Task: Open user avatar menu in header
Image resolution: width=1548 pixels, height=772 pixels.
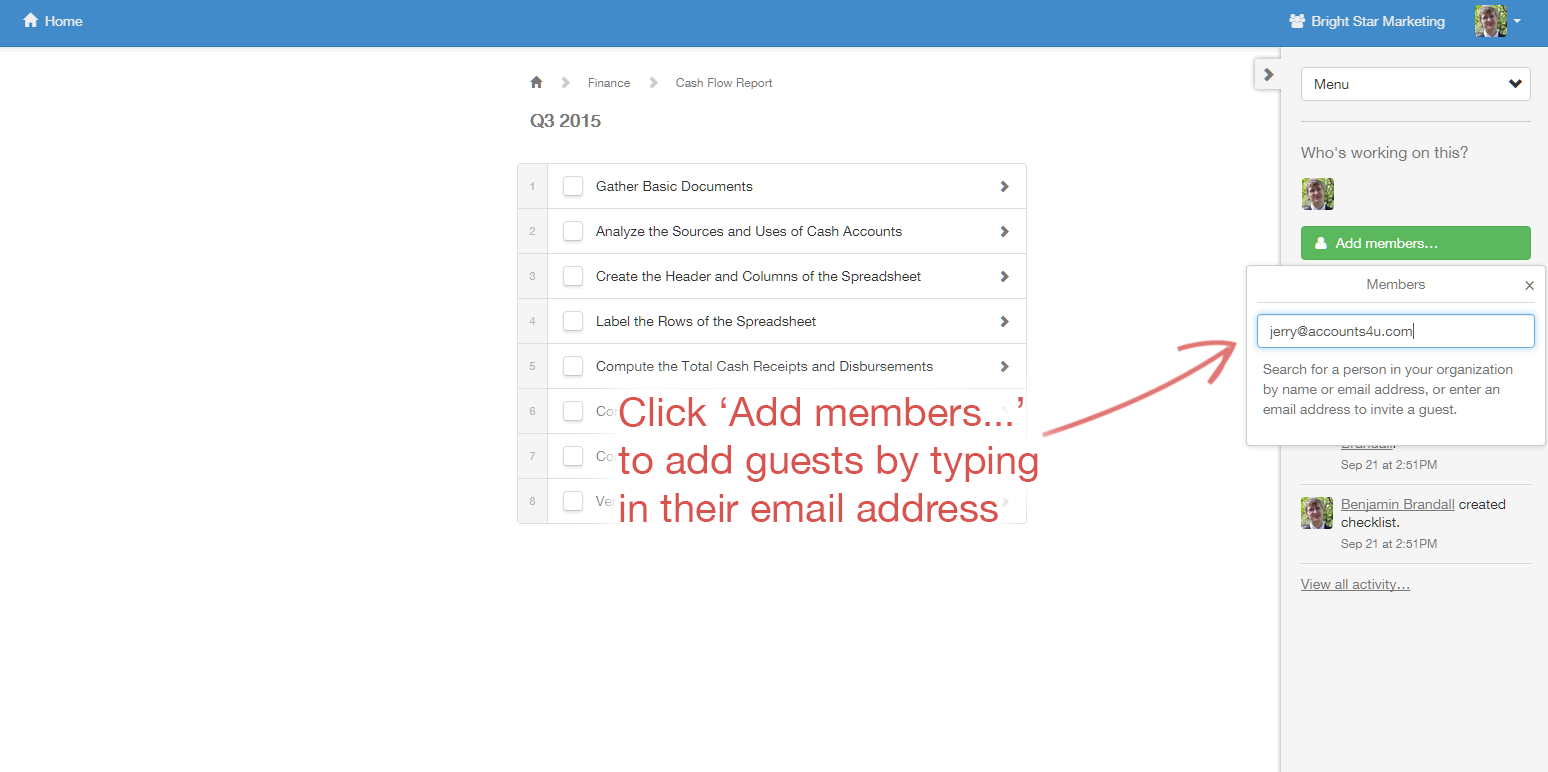Action: pyautogui.click(x=1497, y=21)
